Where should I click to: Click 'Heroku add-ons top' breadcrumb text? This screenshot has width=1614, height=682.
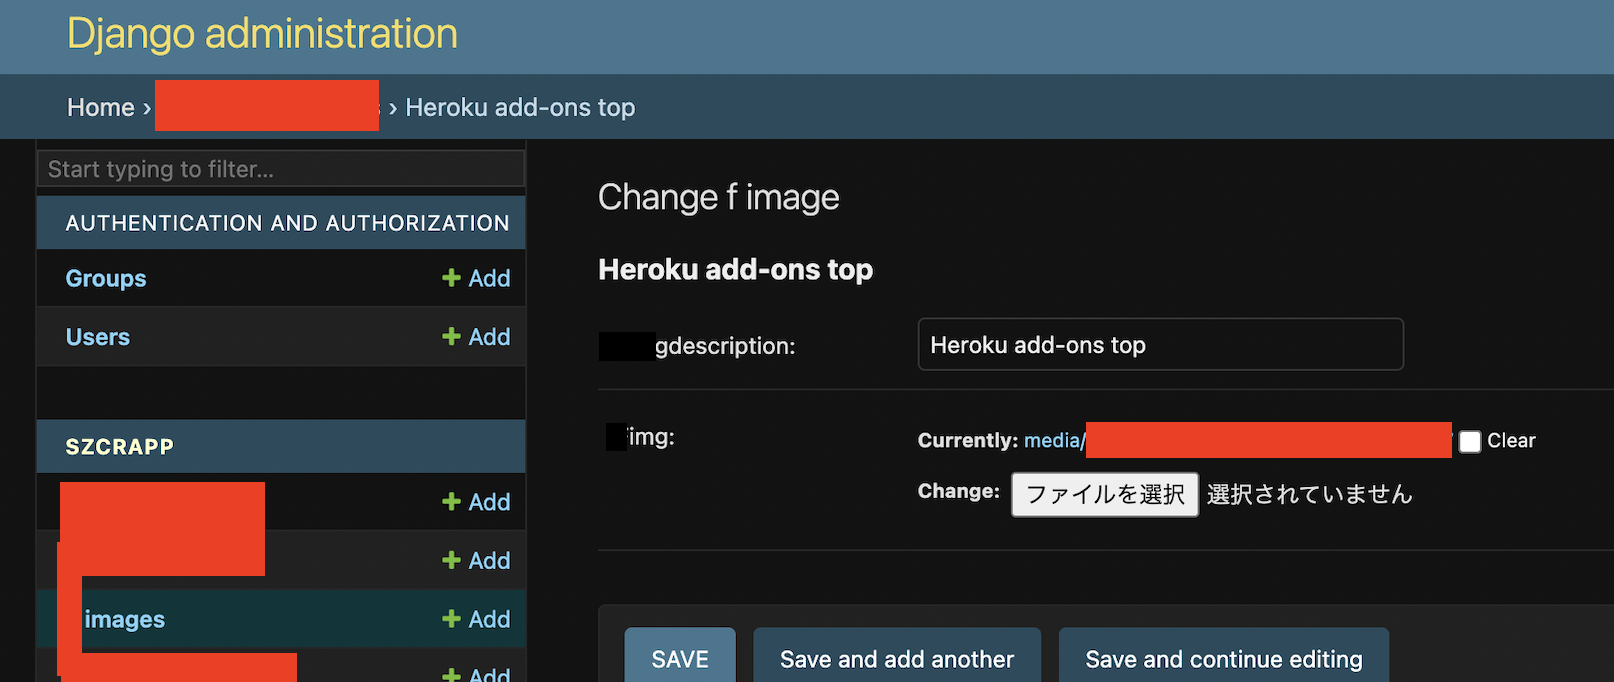point(520,107)
